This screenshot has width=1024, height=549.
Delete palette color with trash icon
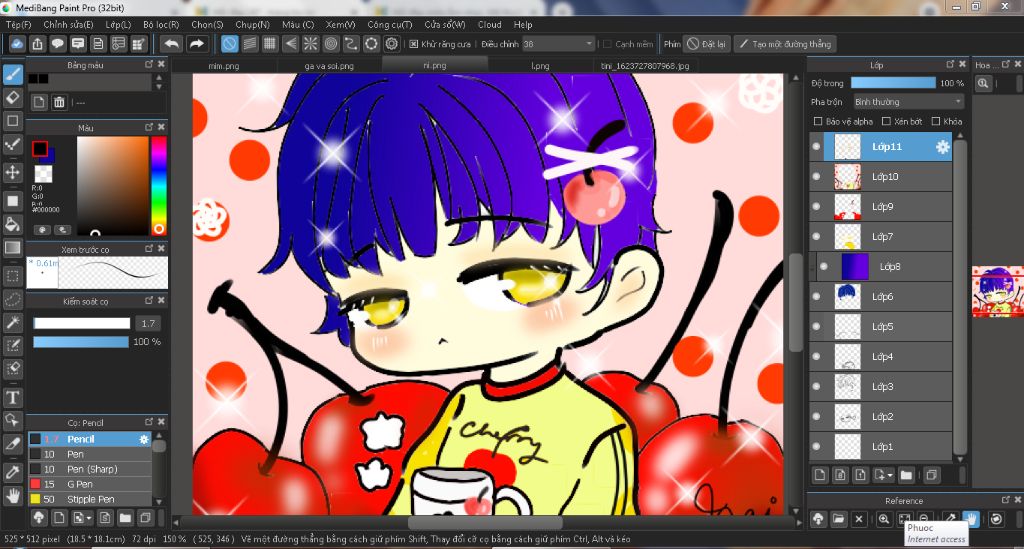(59, 102)
